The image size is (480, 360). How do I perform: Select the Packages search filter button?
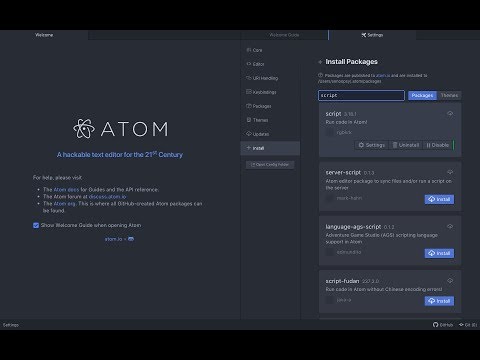pyautogui.click(x=422, y=95)
